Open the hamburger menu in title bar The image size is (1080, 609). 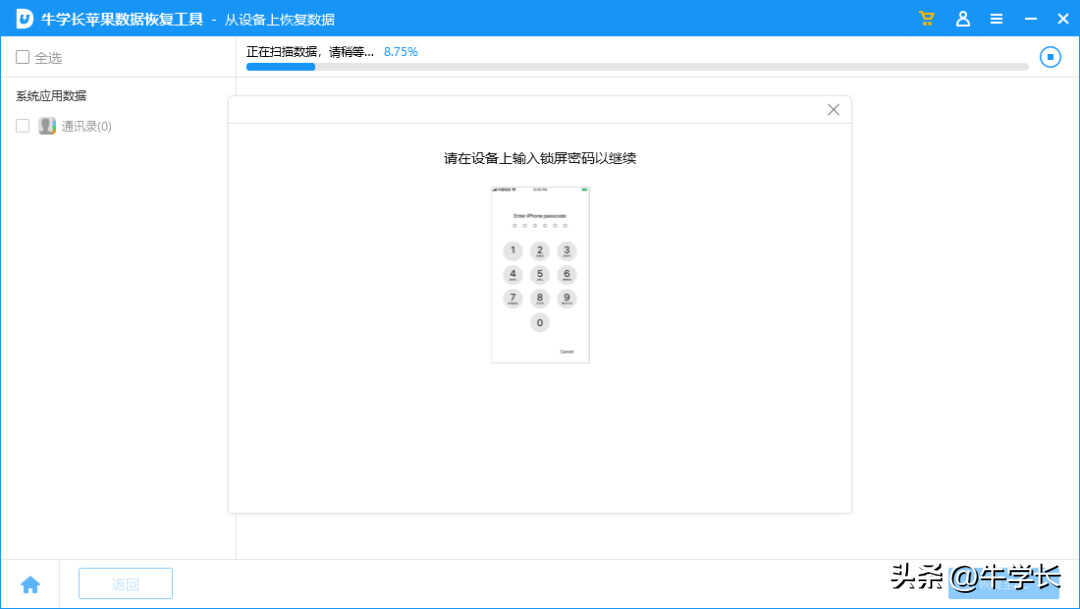tap(996, 19)
